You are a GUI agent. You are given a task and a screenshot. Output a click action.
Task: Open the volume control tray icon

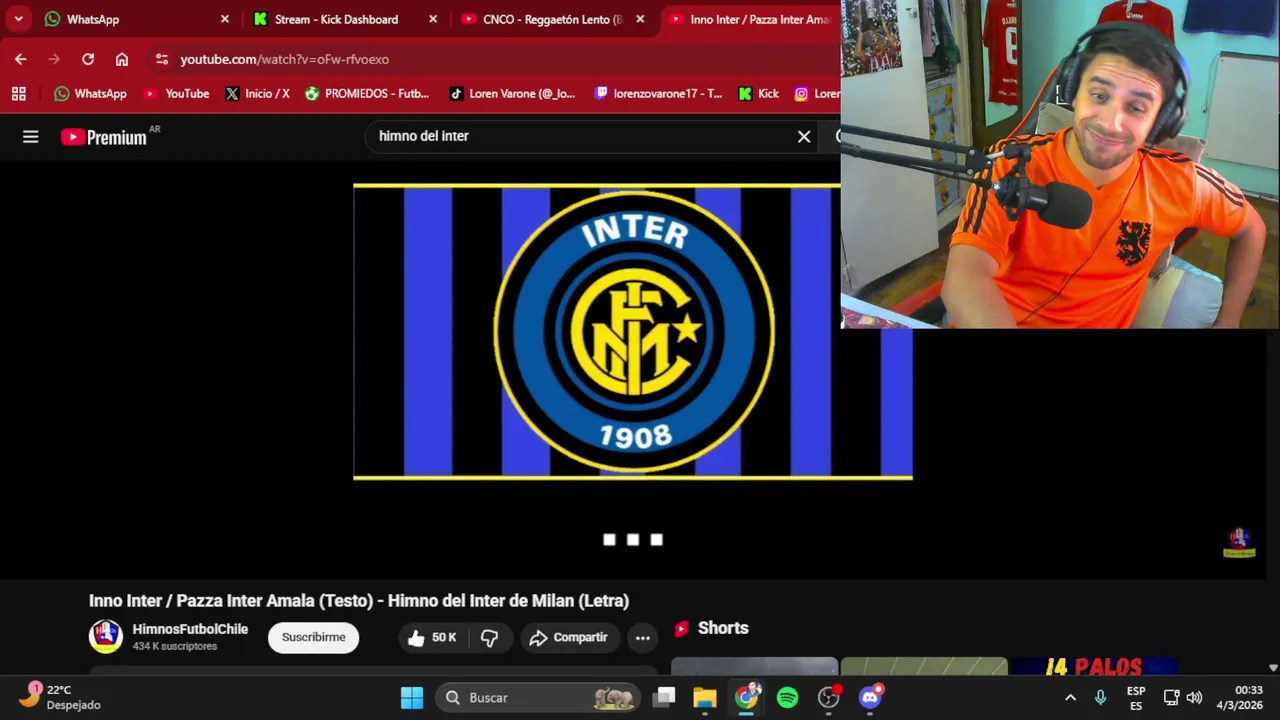pos(1195,697)
